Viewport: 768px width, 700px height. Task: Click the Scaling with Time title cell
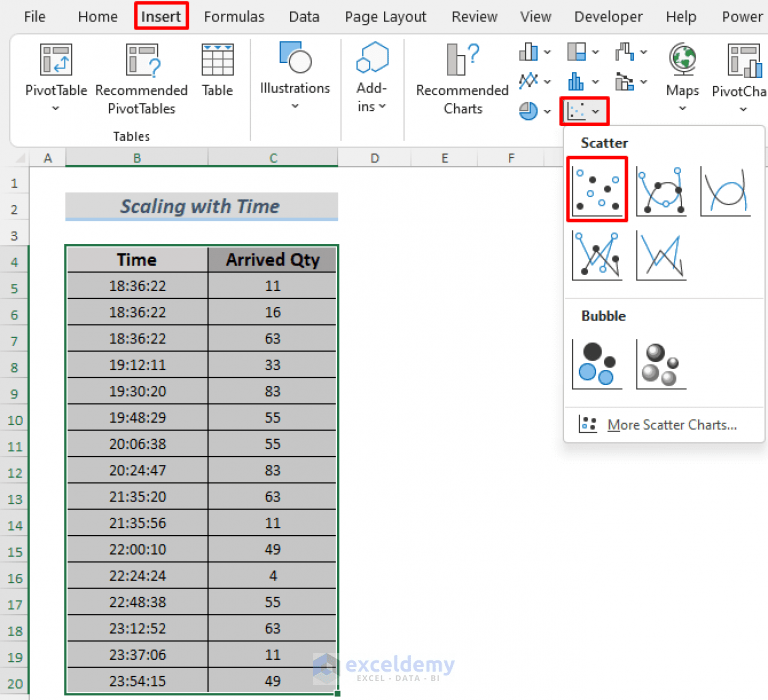[201, 206]
